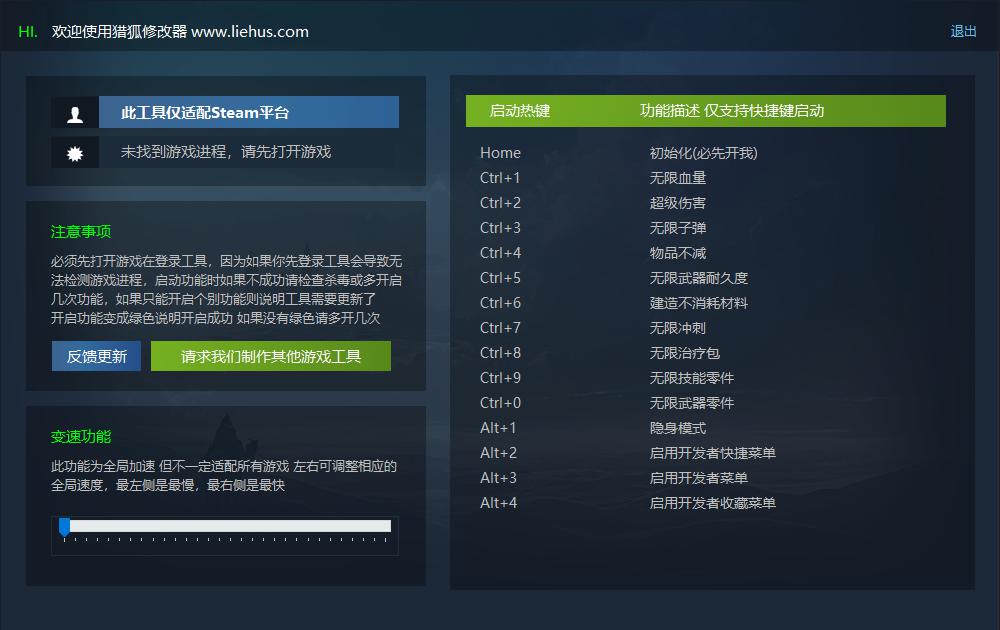
Task: Select the 无限治疗包 function
Action: [684, 353]
